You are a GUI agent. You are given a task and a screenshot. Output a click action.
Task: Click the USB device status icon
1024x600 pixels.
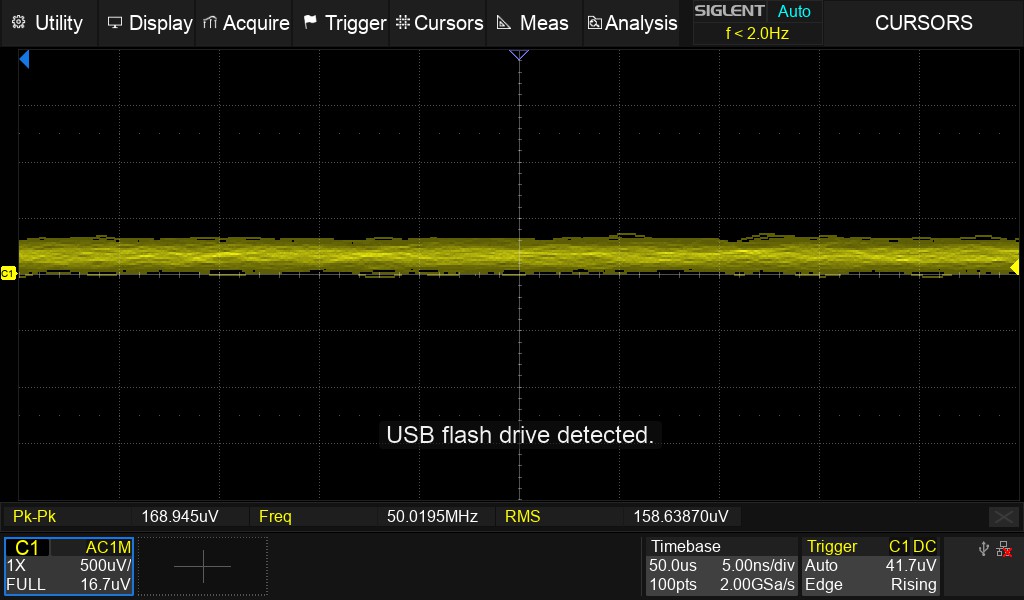click(x=983, y=549)
